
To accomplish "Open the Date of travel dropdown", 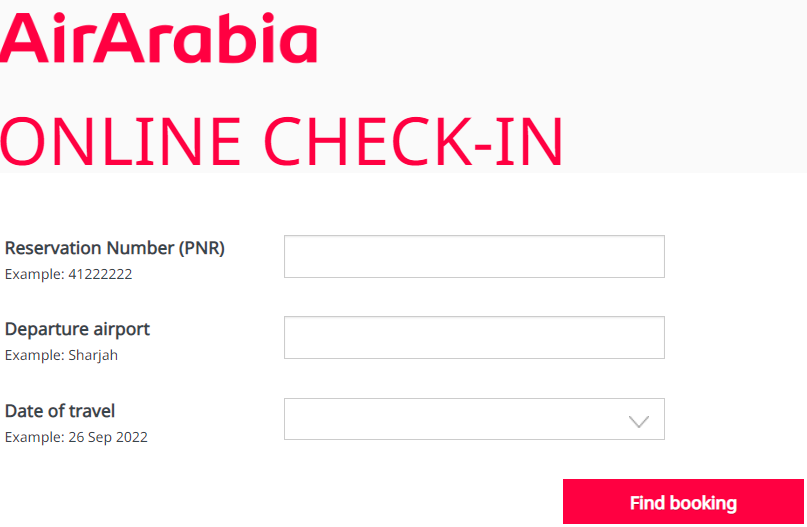I will pos(474,419).
